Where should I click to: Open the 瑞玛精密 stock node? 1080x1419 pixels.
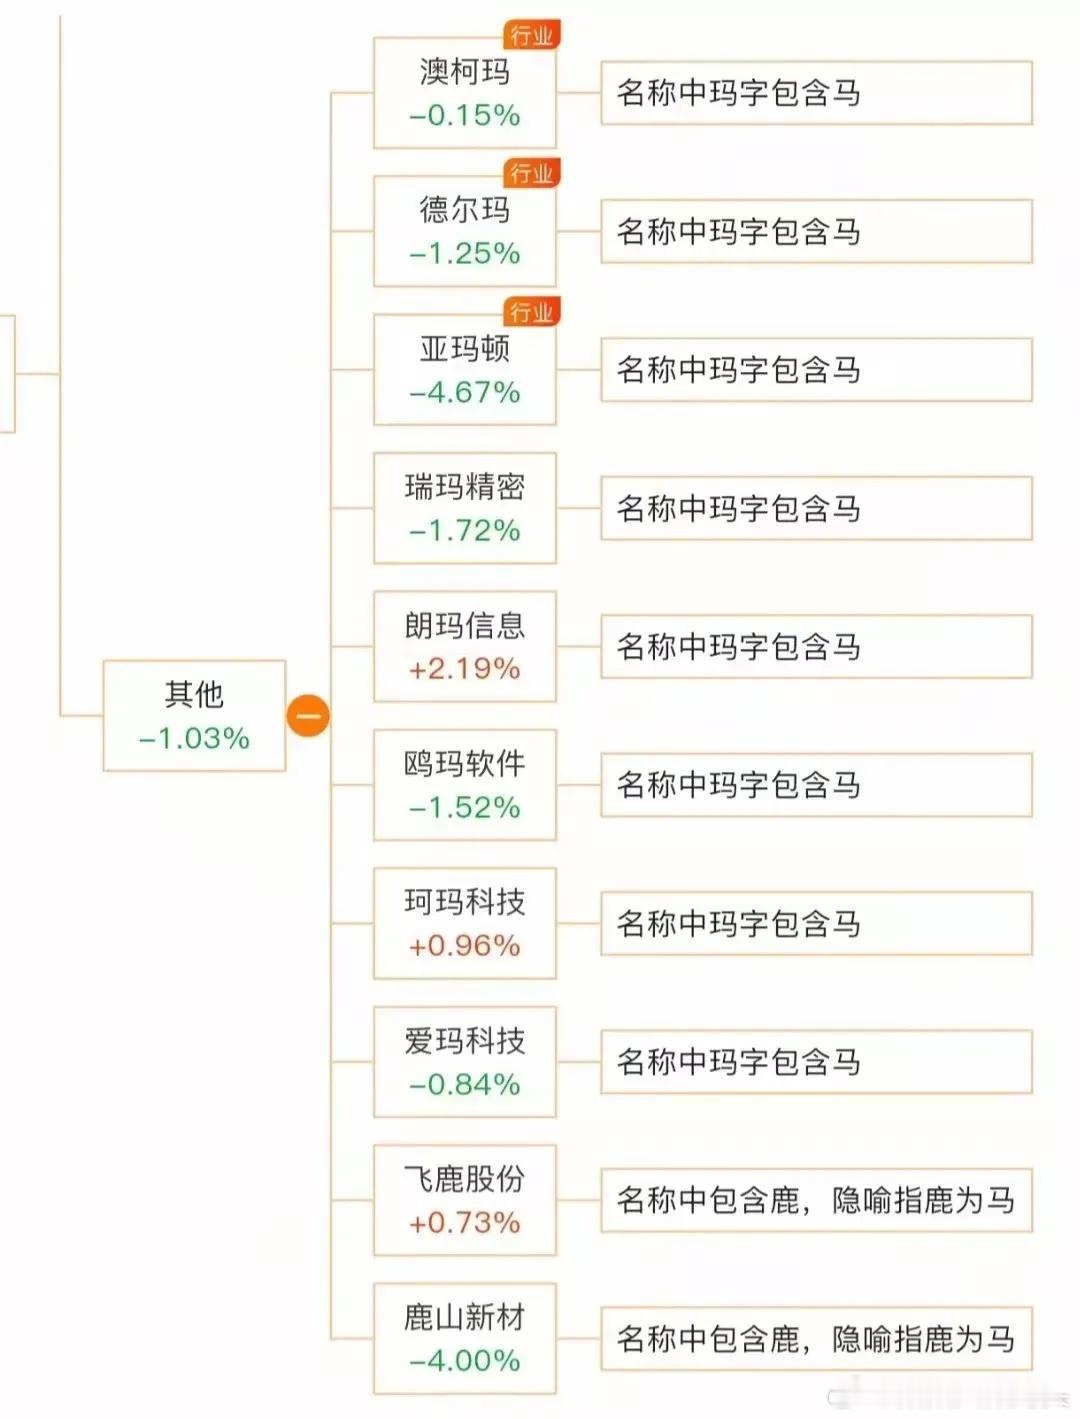click(x=465, y=508)
